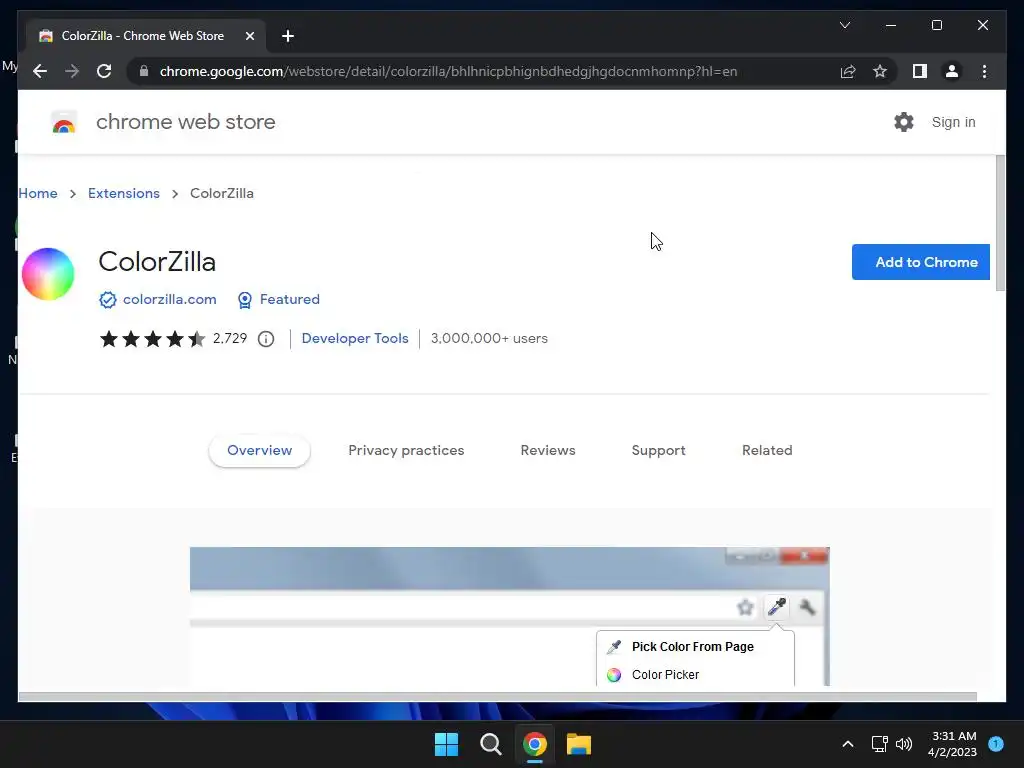Viewport: 1024px width, 768px height.
Task: Click the Featured badge
Action: 279,299
